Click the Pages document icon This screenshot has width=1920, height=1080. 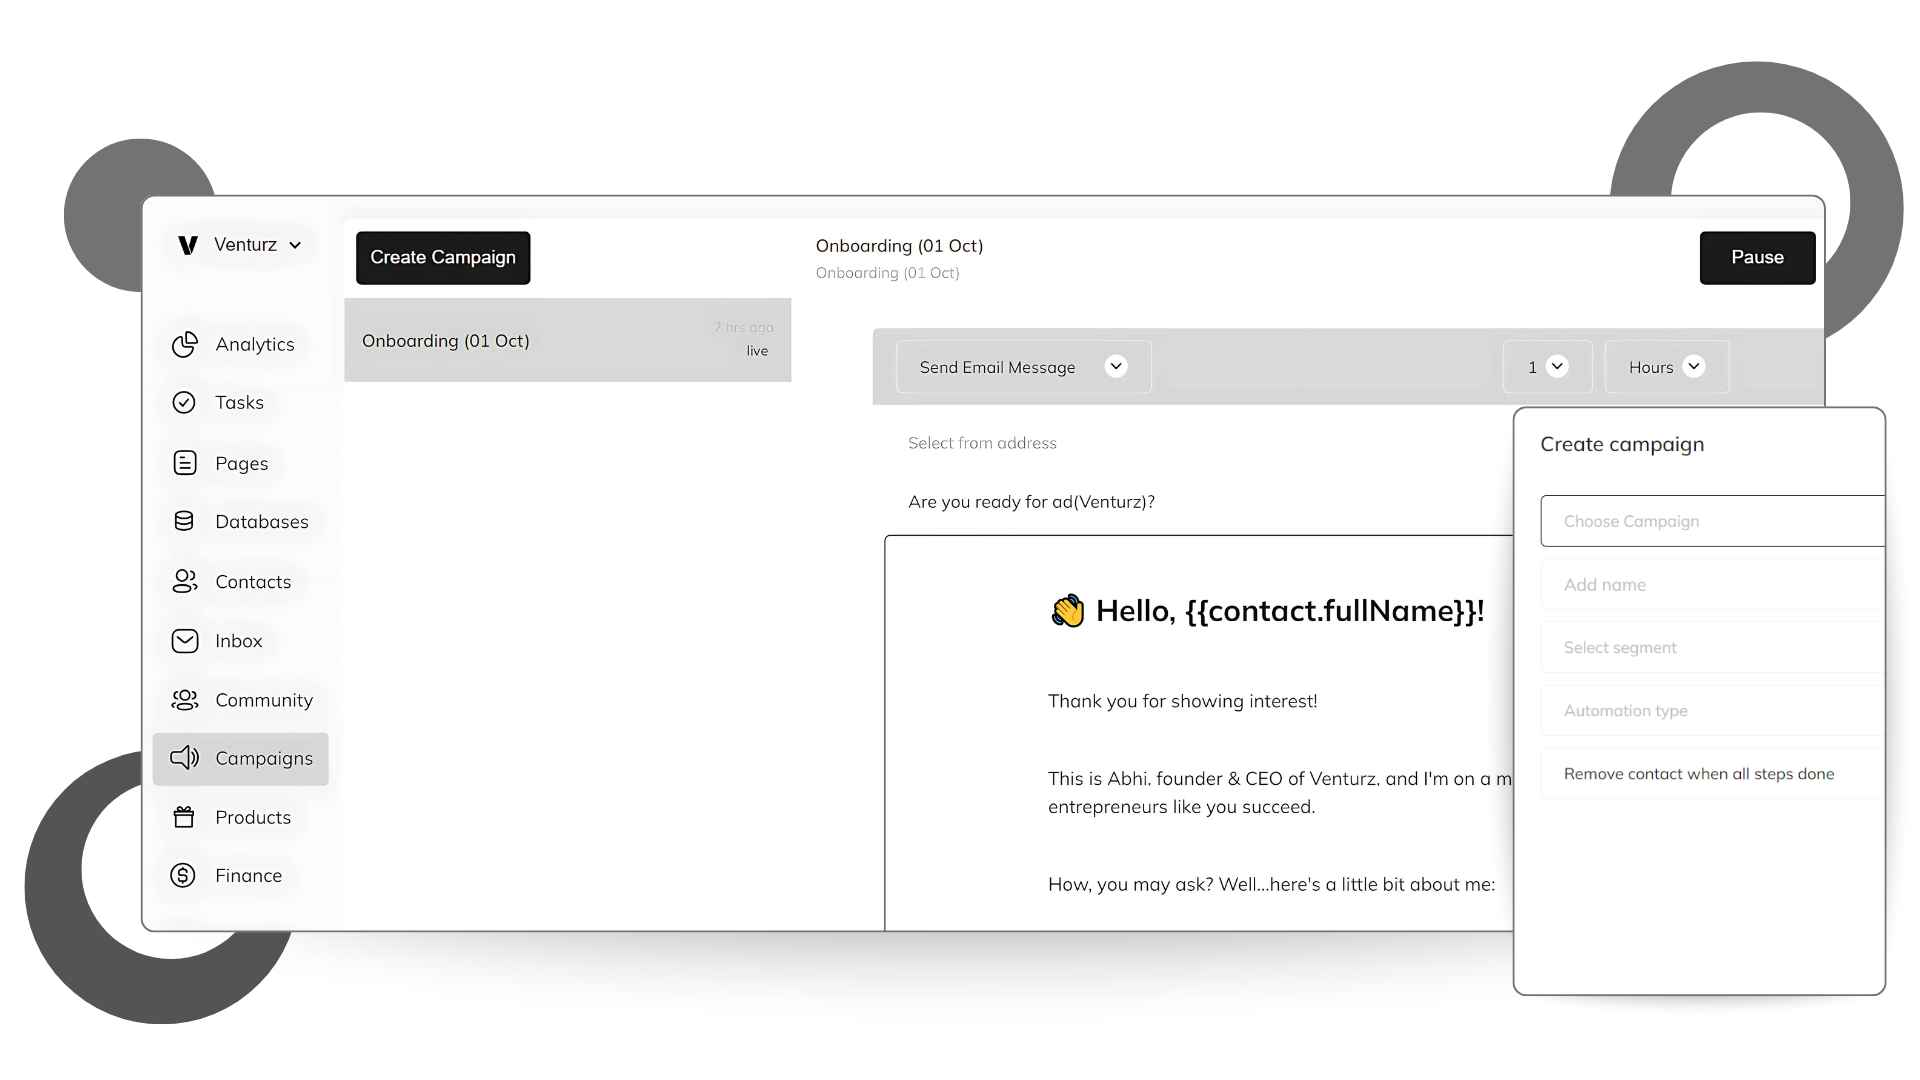[x=185, y=463]
